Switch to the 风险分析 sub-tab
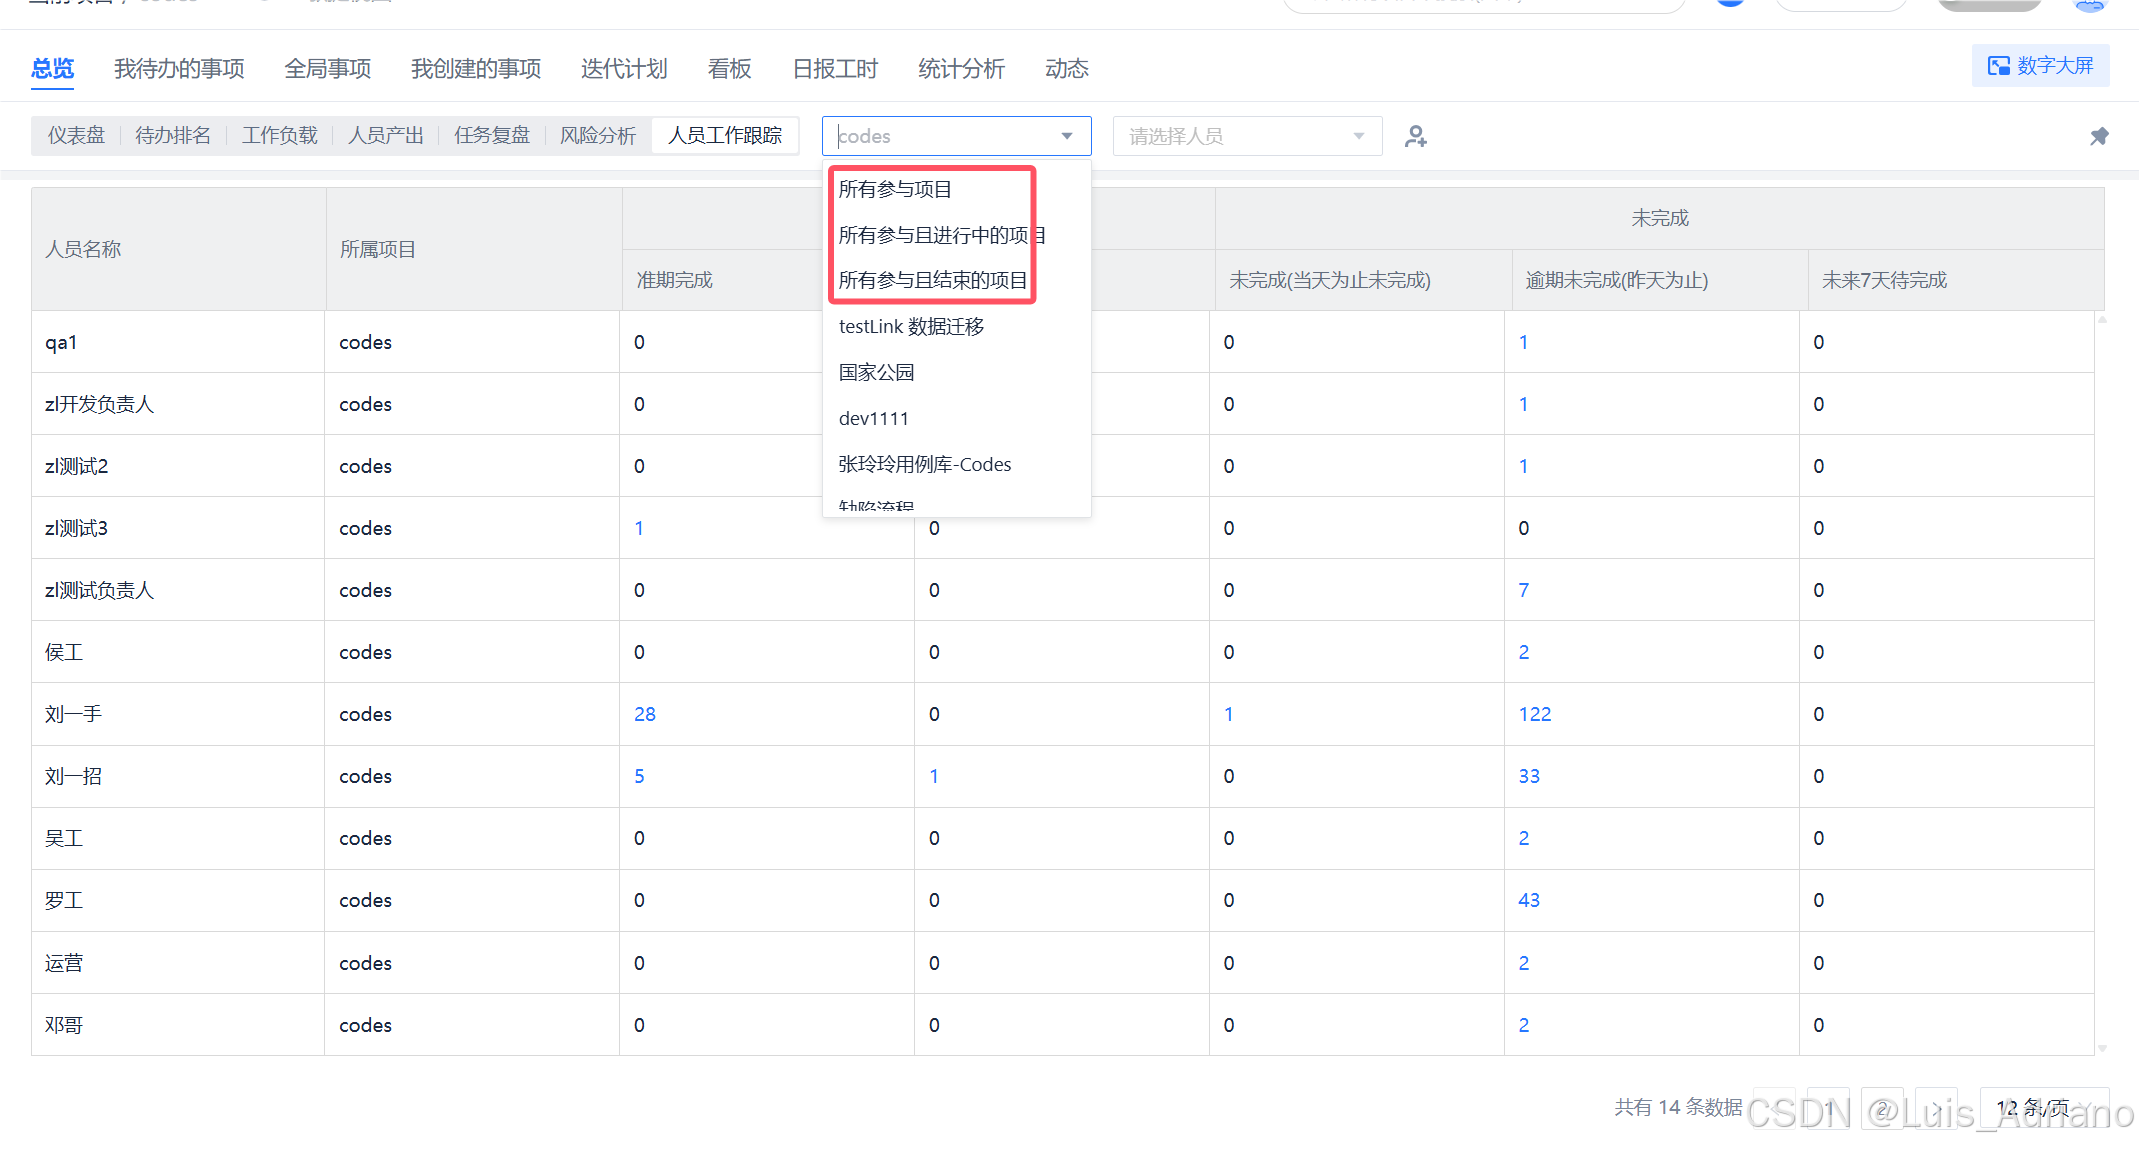The height and width of the screenshot is (1149, 2139). click(597, 135)
